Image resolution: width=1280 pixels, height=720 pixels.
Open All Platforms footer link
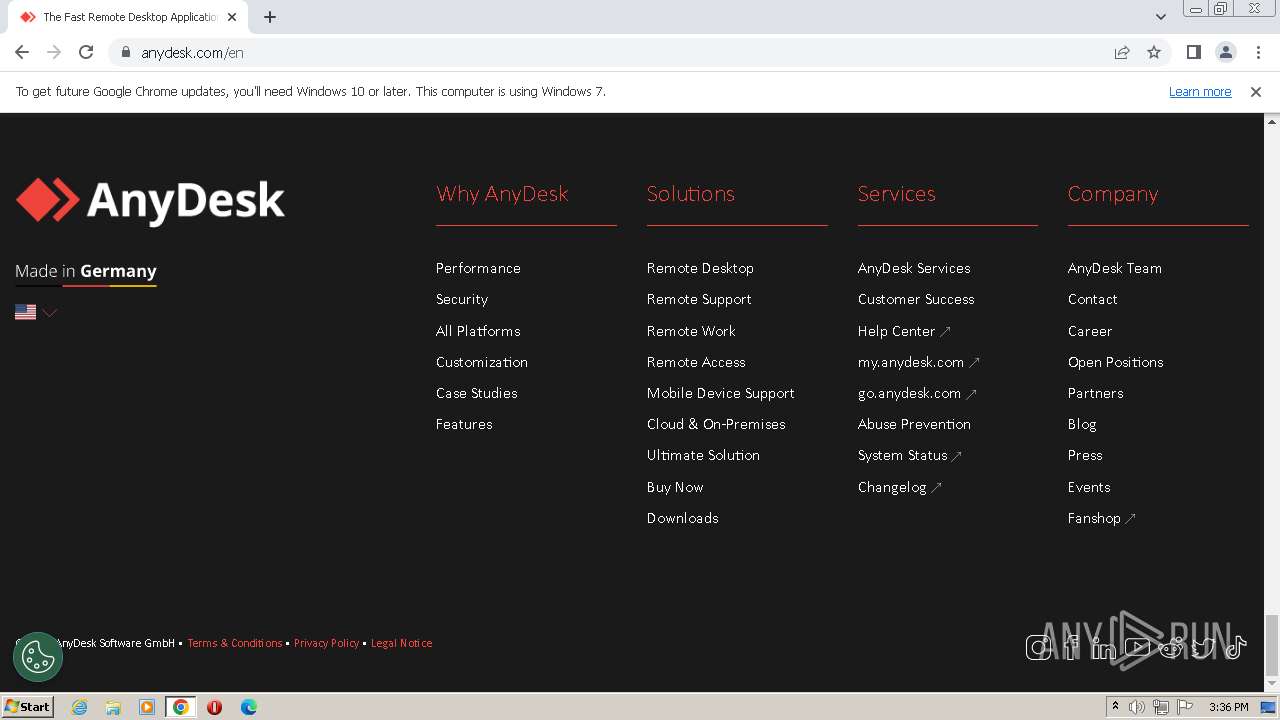[x=478, y=331]
